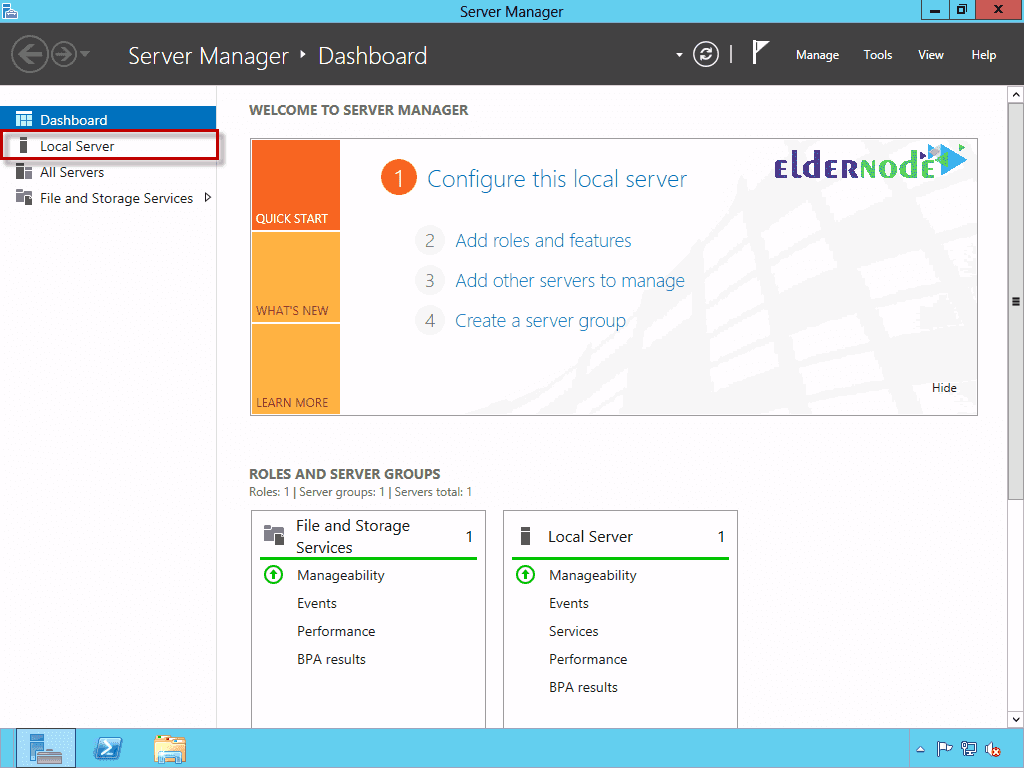Screen dimensions: 1024x768
Task: Click Create a server group link
Action: tap(540, 321)
